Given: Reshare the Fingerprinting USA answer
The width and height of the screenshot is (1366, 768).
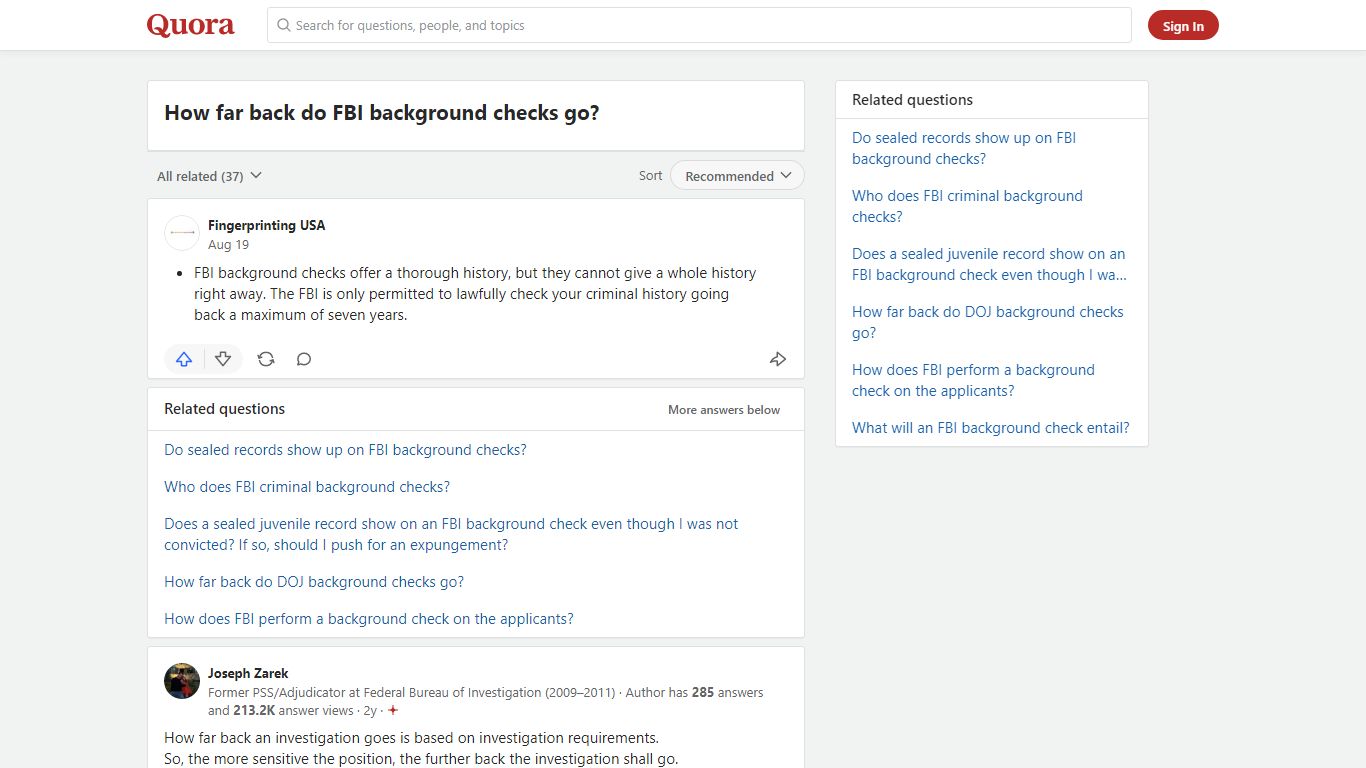Looking at the screenshot, I should tap(266, 359).
